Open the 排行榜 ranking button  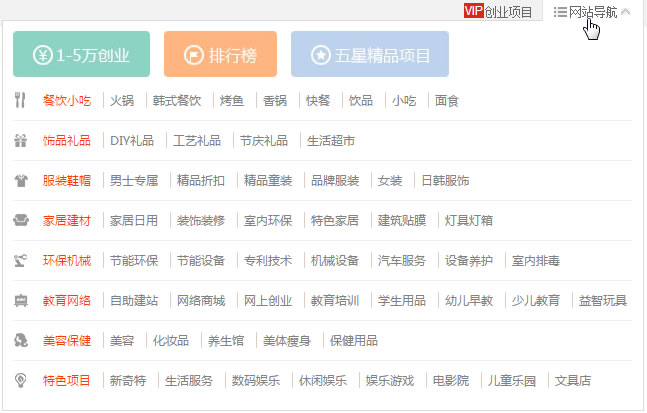(x=220, y=54)
